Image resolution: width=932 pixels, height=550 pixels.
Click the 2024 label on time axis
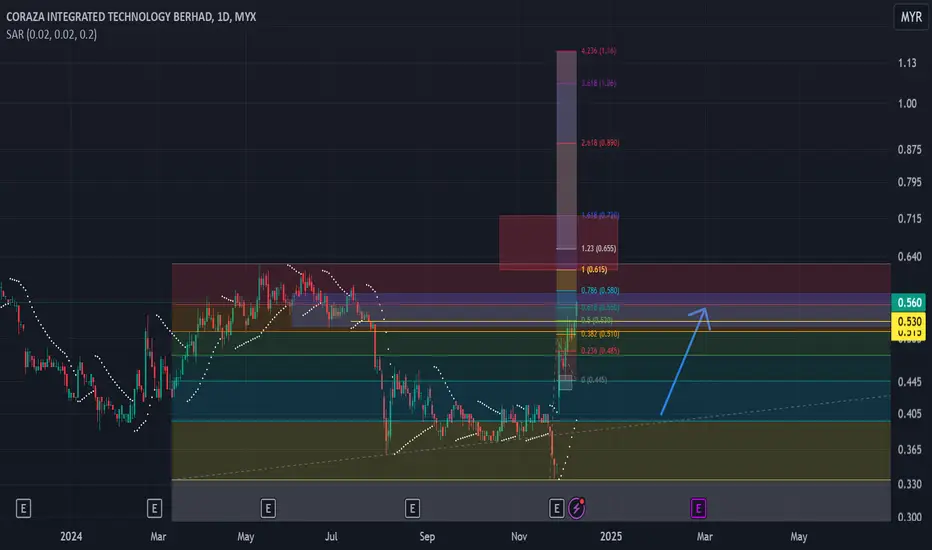[x=71, y=536]
